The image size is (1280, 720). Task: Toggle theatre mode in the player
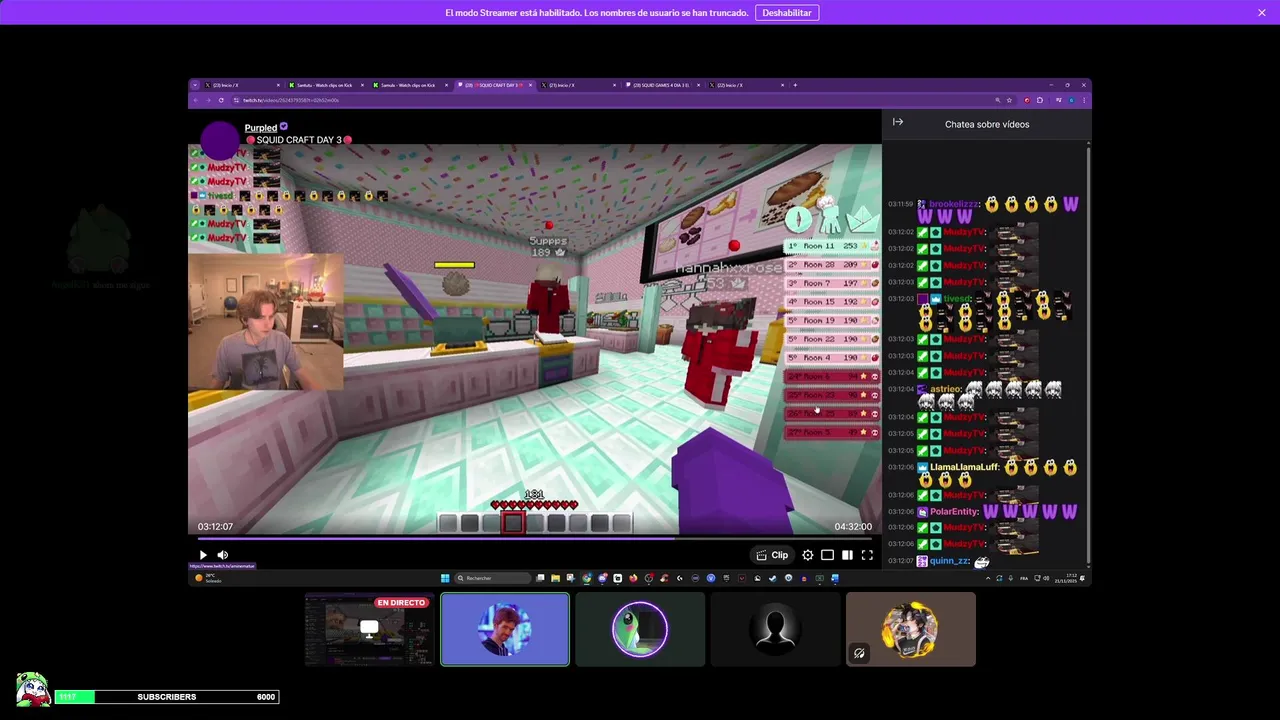827,555
